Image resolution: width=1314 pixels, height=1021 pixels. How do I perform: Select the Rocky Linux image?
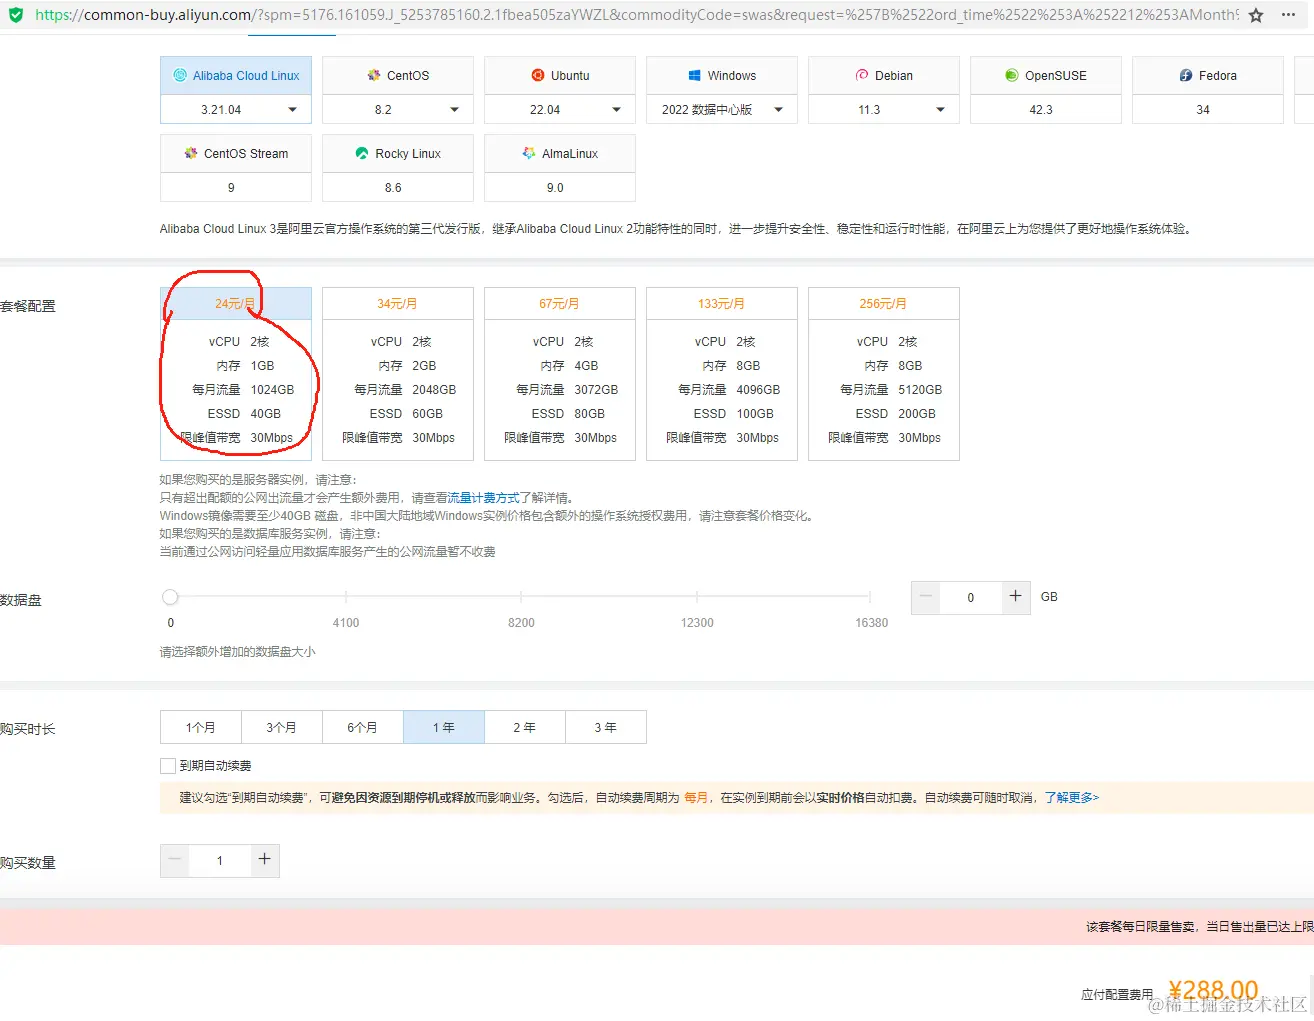click(398, 154)
